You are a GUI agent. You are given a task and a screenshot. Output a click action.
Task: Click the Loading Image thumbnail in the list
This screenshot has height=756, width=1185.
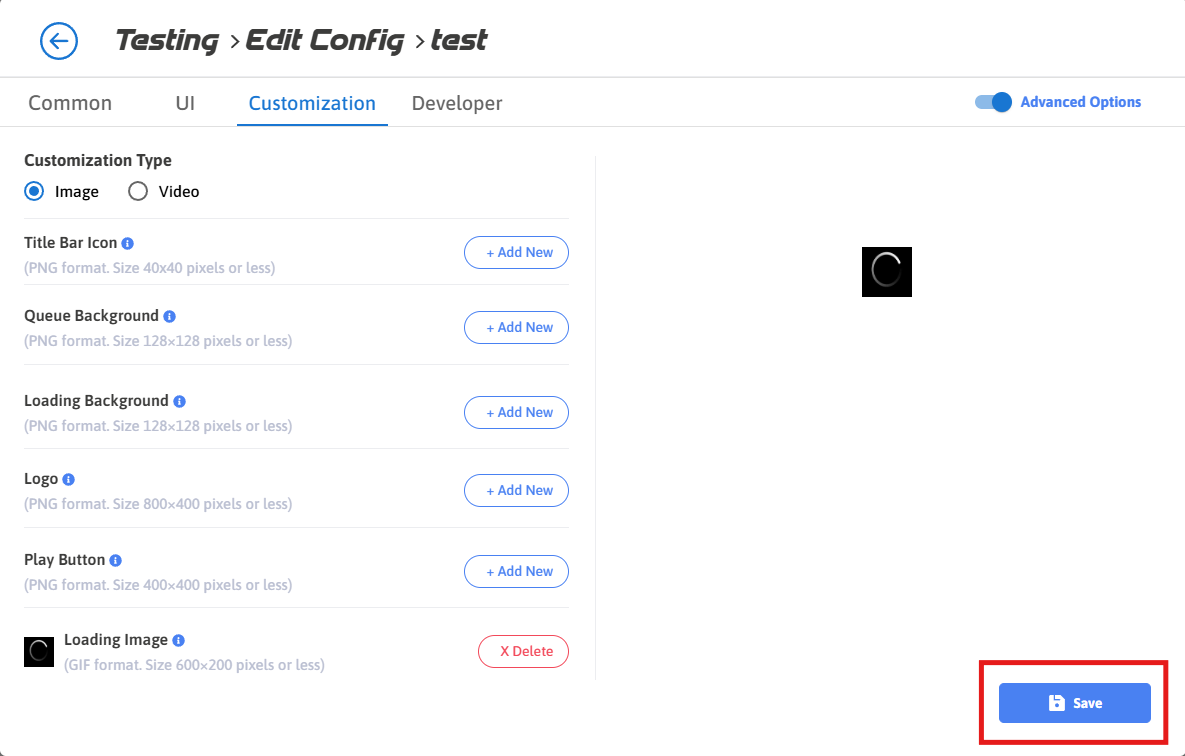point(39,652)
